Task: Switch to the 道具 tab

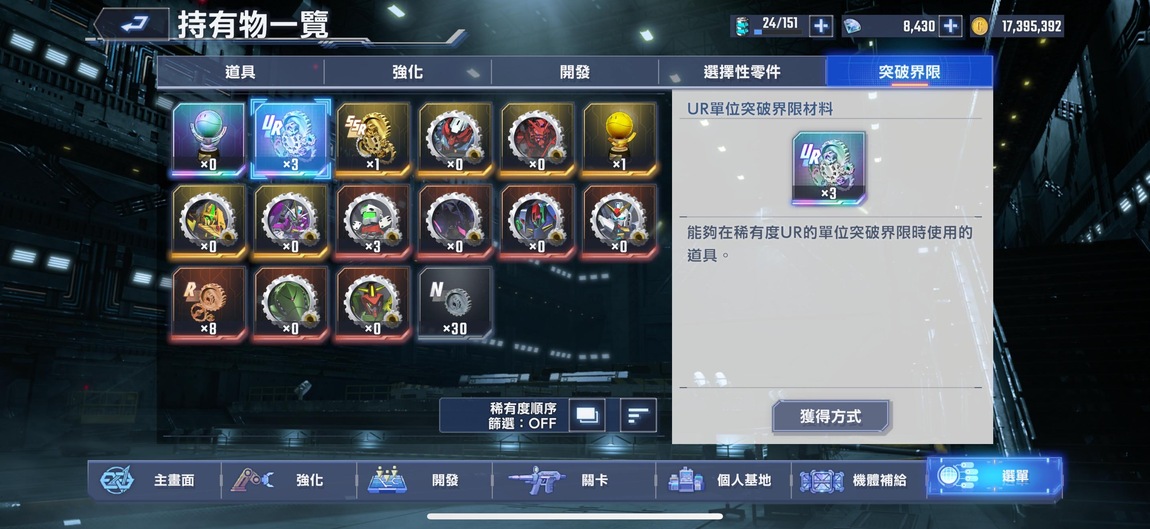Action: [x=240, y=72]
